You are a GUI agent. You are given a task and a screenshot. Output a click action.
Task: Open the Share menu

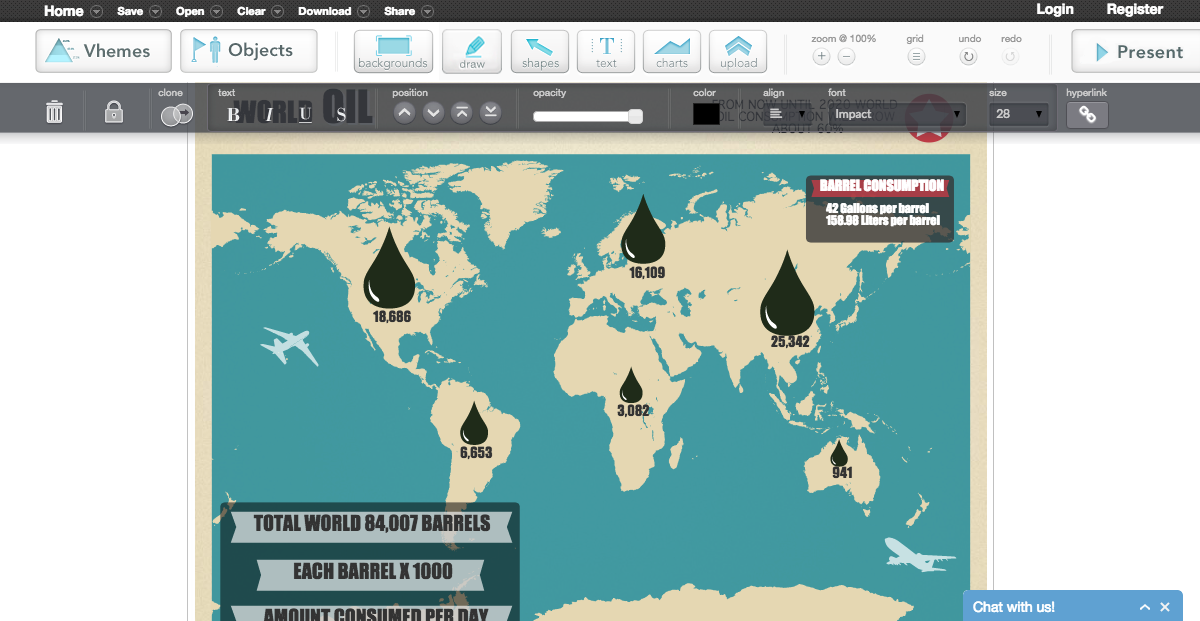(399, 11)
